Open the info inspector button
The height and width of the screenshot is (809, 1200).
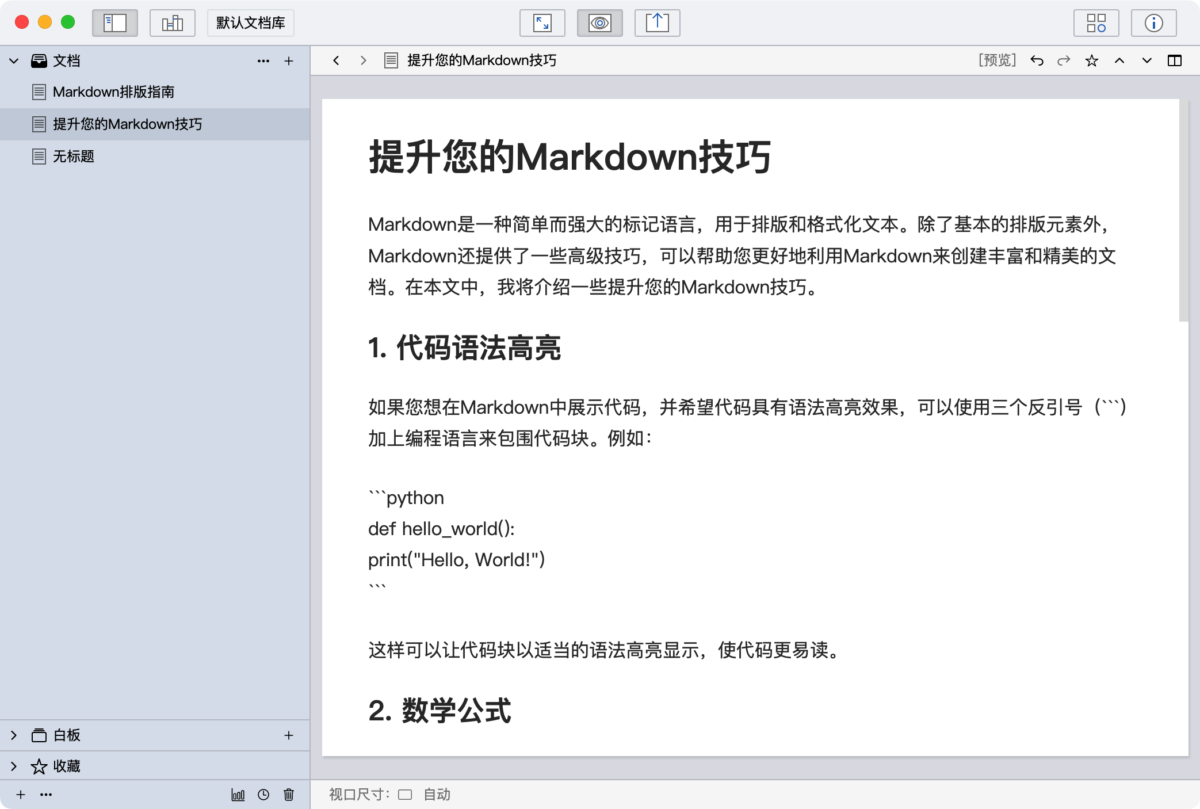(1154, 22)
